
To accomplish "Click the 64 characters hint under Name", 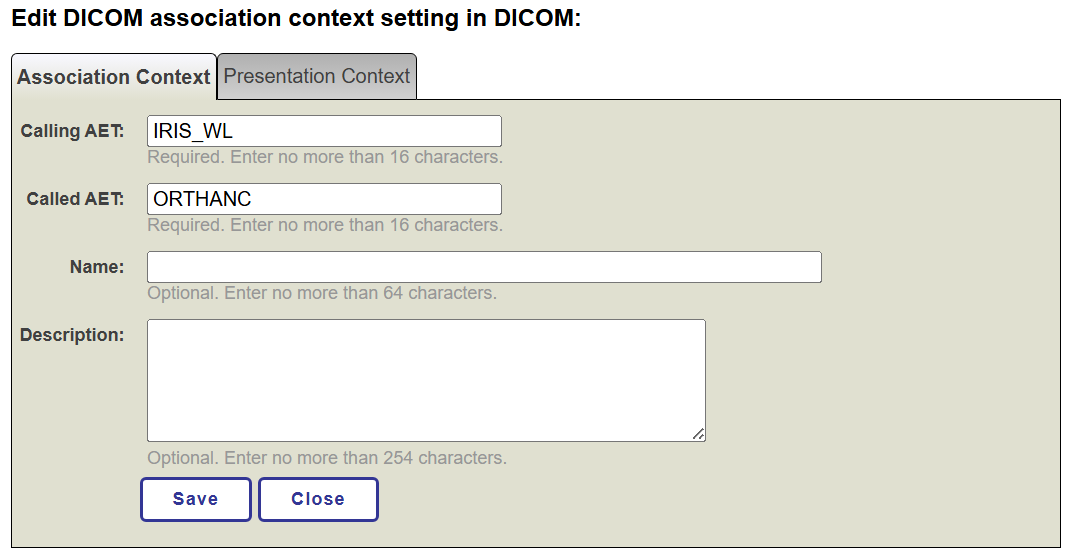I will click(x=321, y=293).
